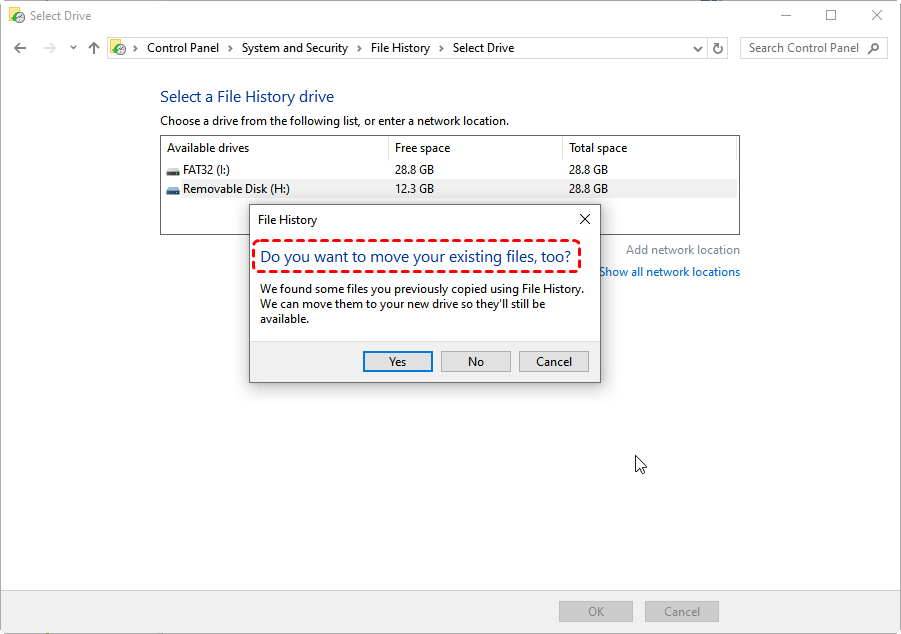Open Show all network locations link
Screen dimensions: 901x634
pyautogui.click(x=670, y=272)
